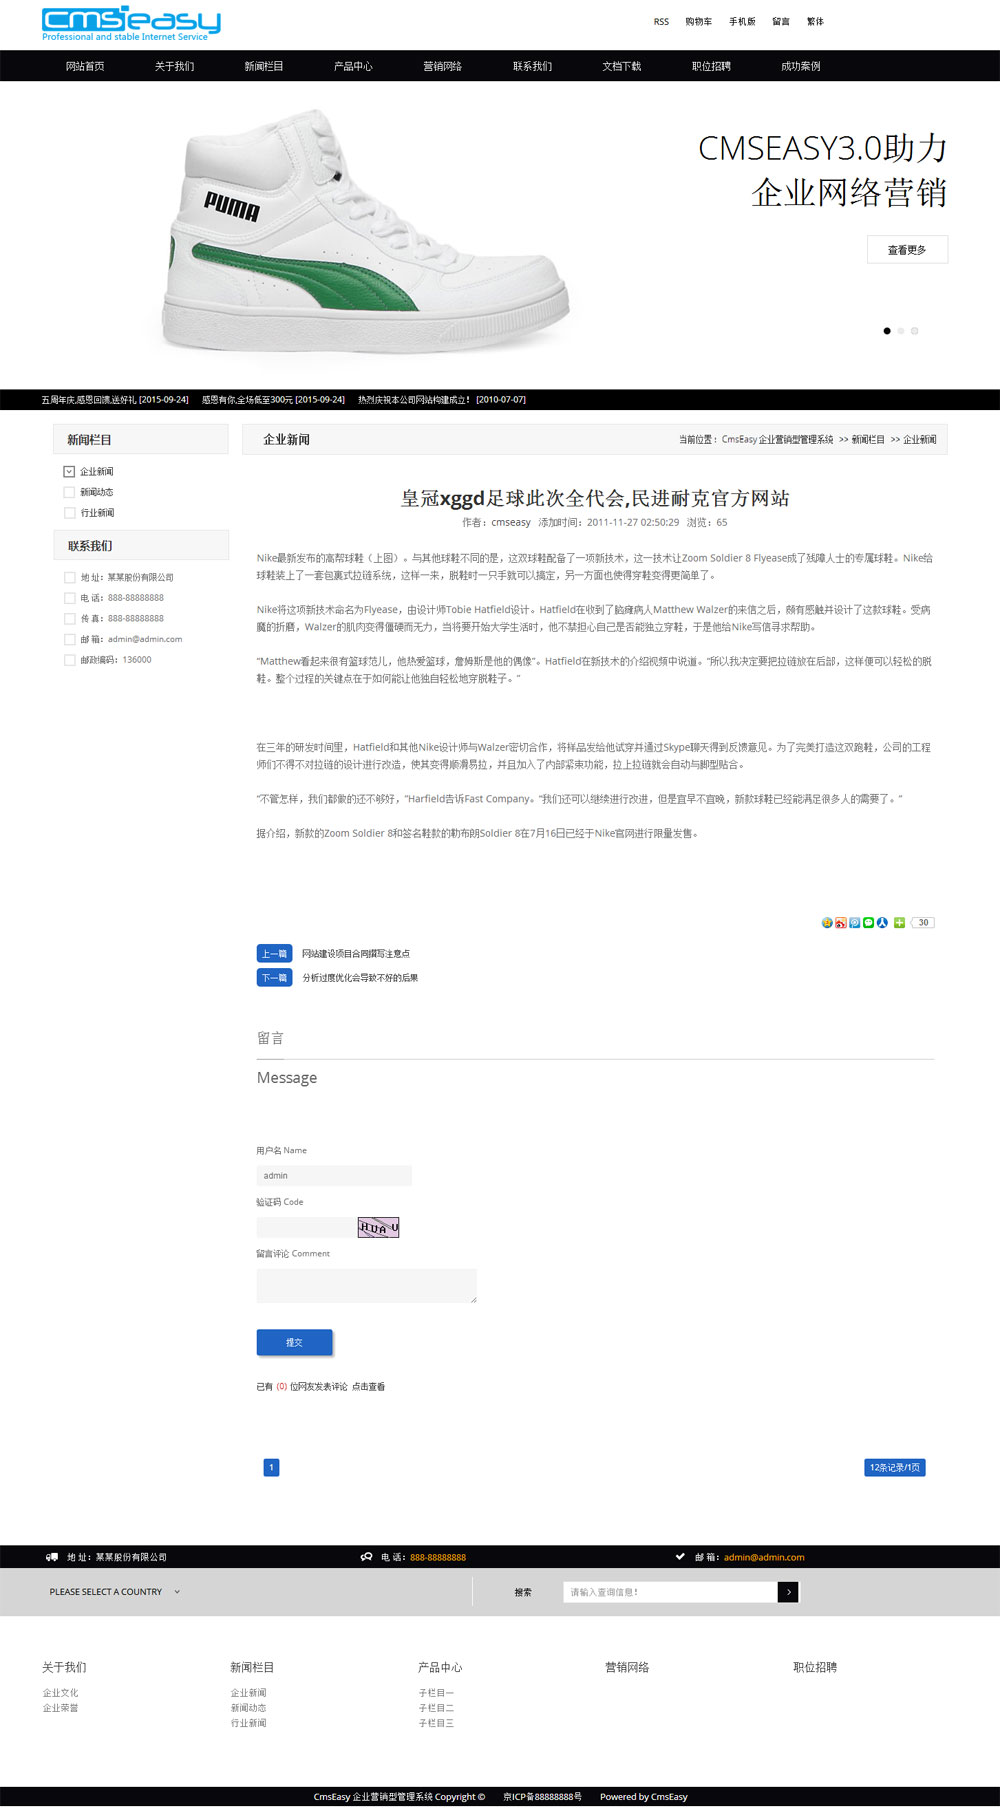This screenshot has height=1813, width=1000.
Task: Click the checkmark icon beside footer 邮箱
Action: tap(680, 1557)
